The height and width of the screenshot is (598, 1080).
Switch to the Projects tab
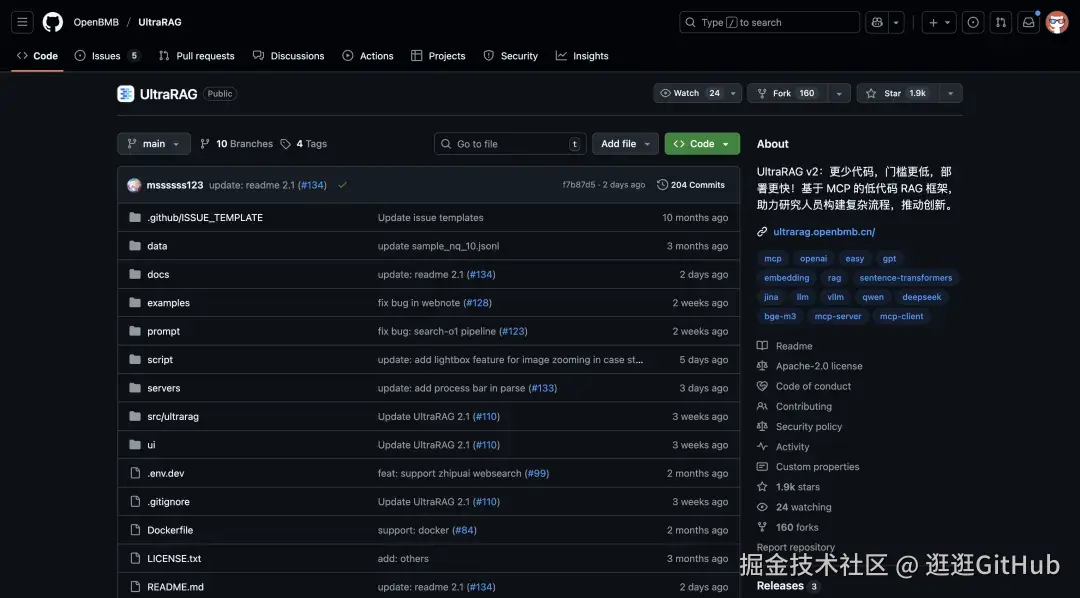438,56
